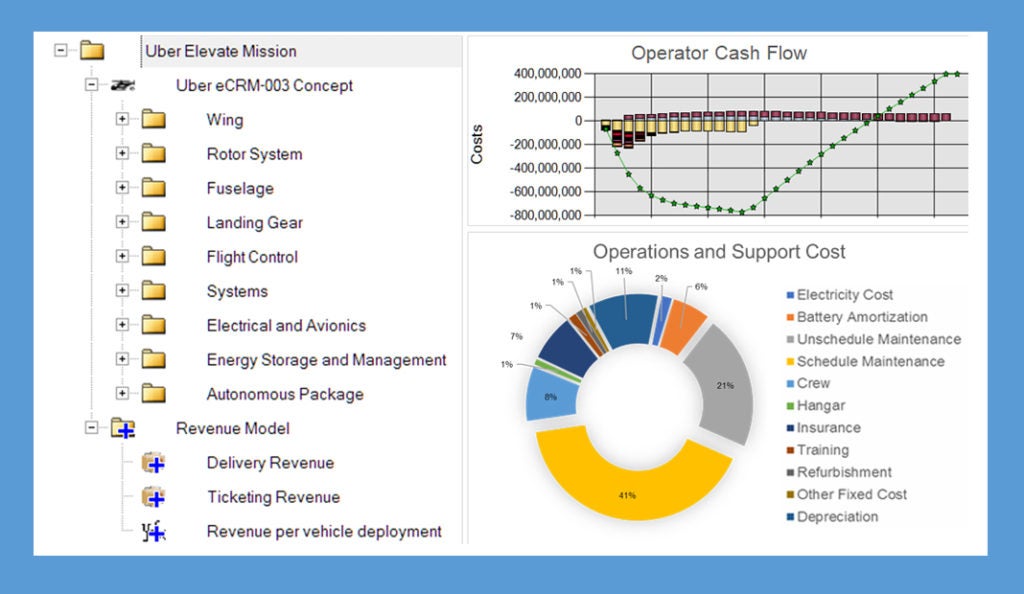Click the Operations and Support Cost title
The height and width of the screenshot is (594, 1024).
point(719,252)
